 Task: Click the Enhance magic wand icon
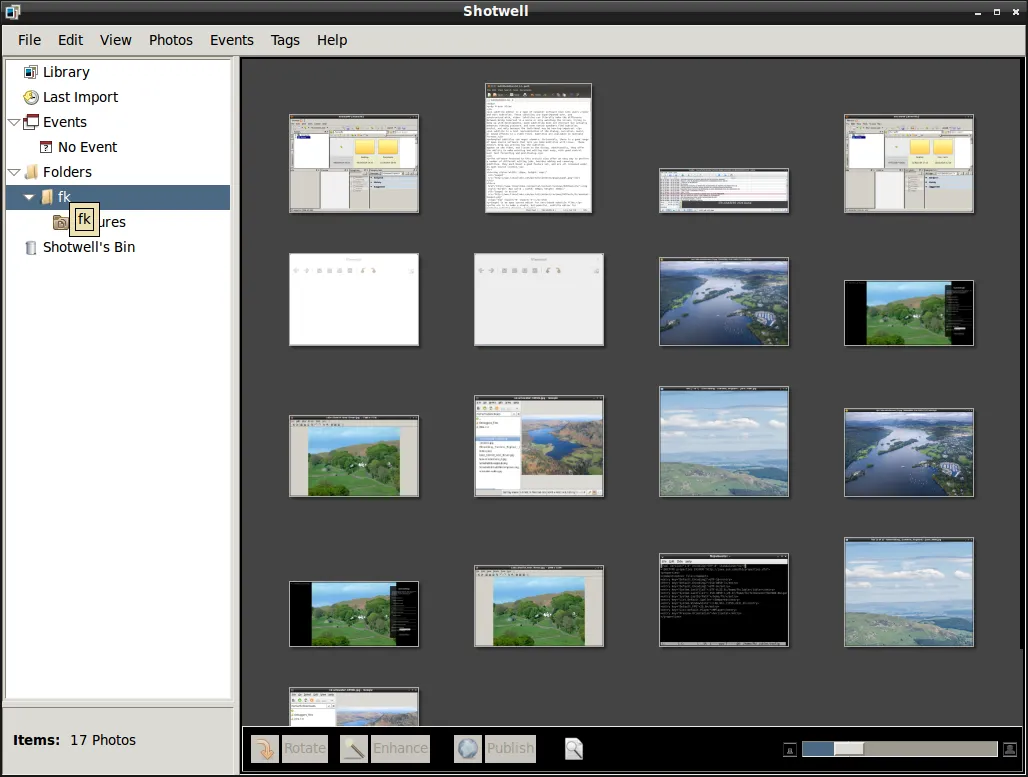pos(354,748)
